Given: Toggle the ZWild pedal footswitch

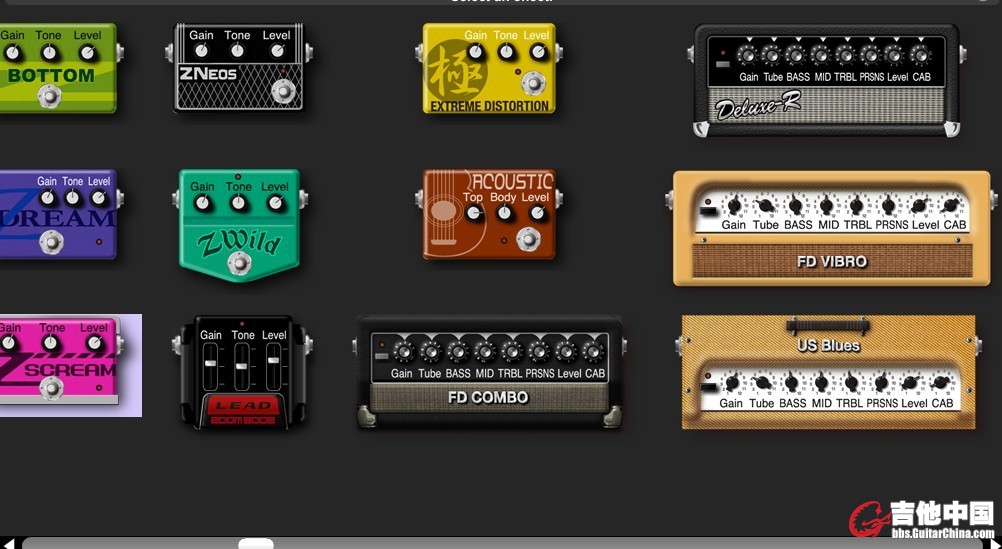Looking at the screenshot, I should click(x=239, y=263).
